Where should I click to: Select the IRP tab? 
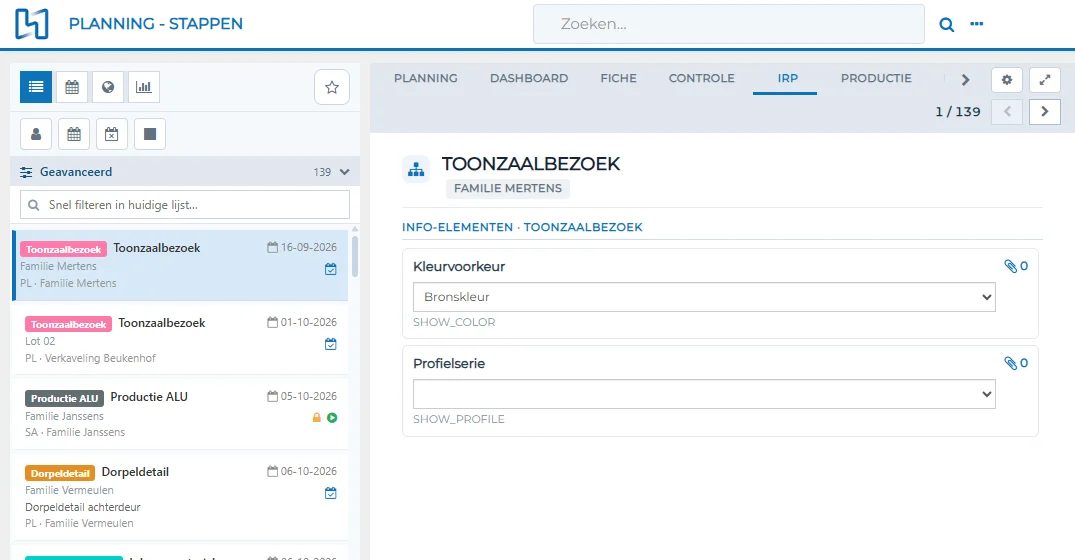pos(788,78)
